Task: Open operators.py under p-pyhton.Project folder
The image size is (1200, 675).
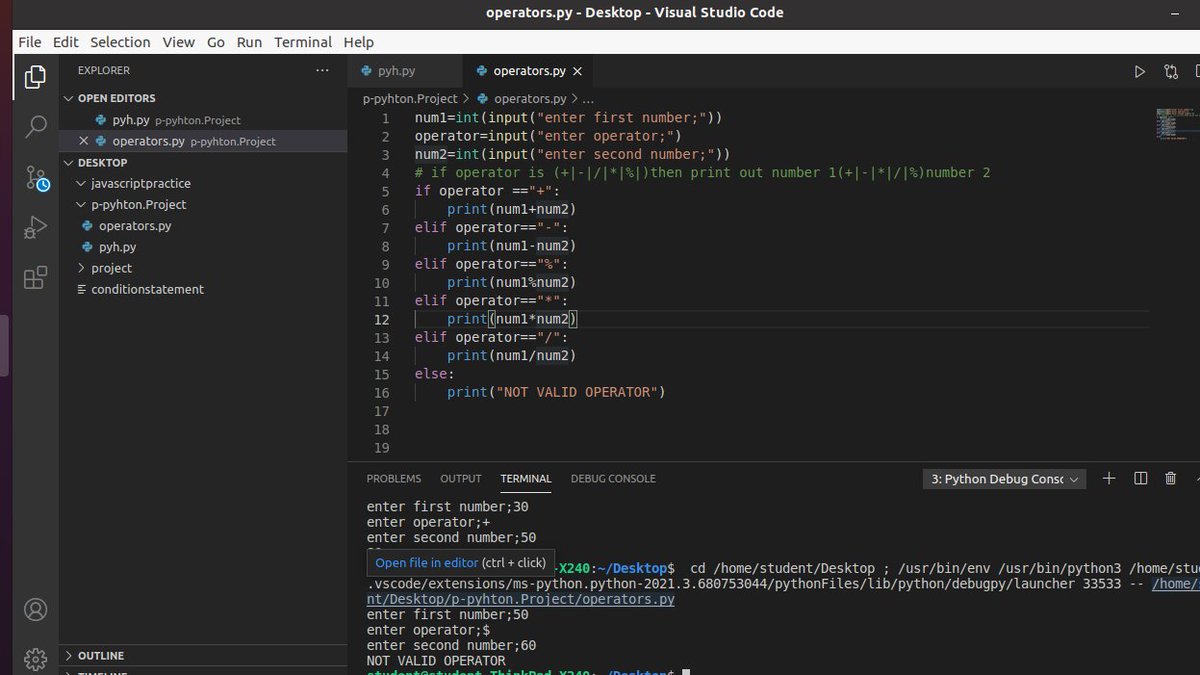Action: pyautogui.click(x=203, y=226)
